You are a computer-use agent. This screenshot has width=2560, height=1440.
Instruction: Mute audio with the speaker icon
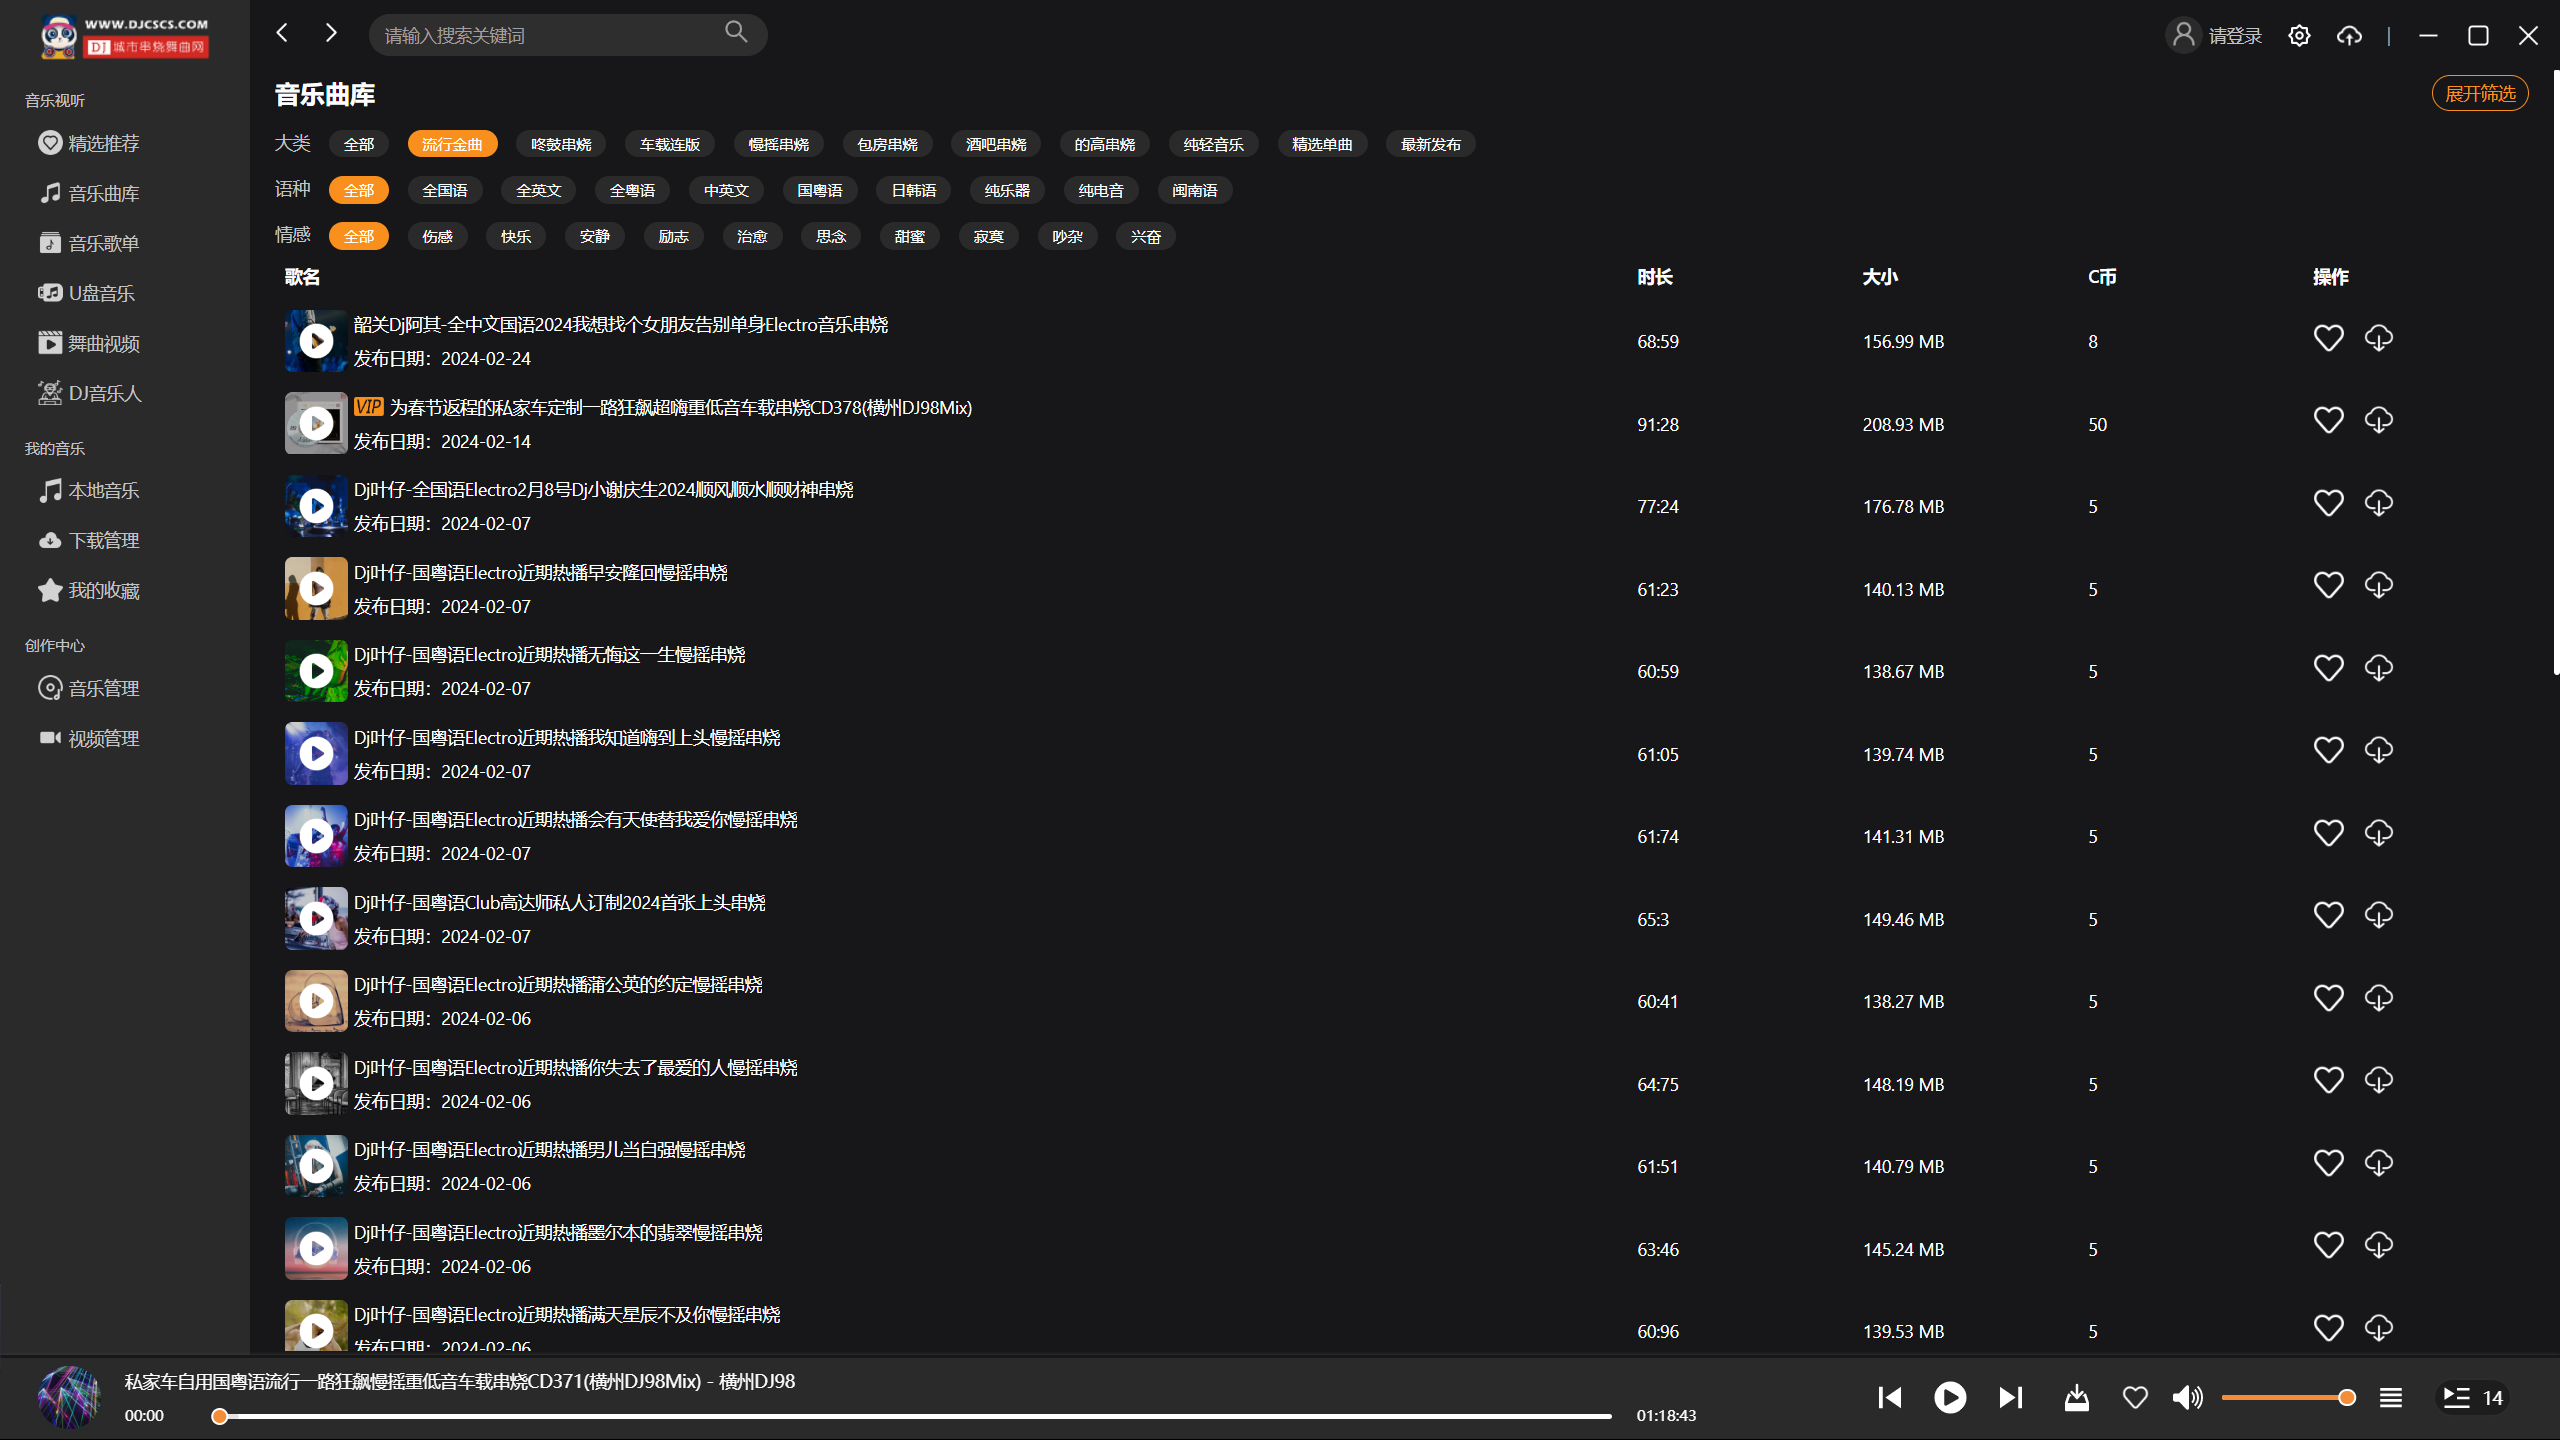click(2187, 1397)
